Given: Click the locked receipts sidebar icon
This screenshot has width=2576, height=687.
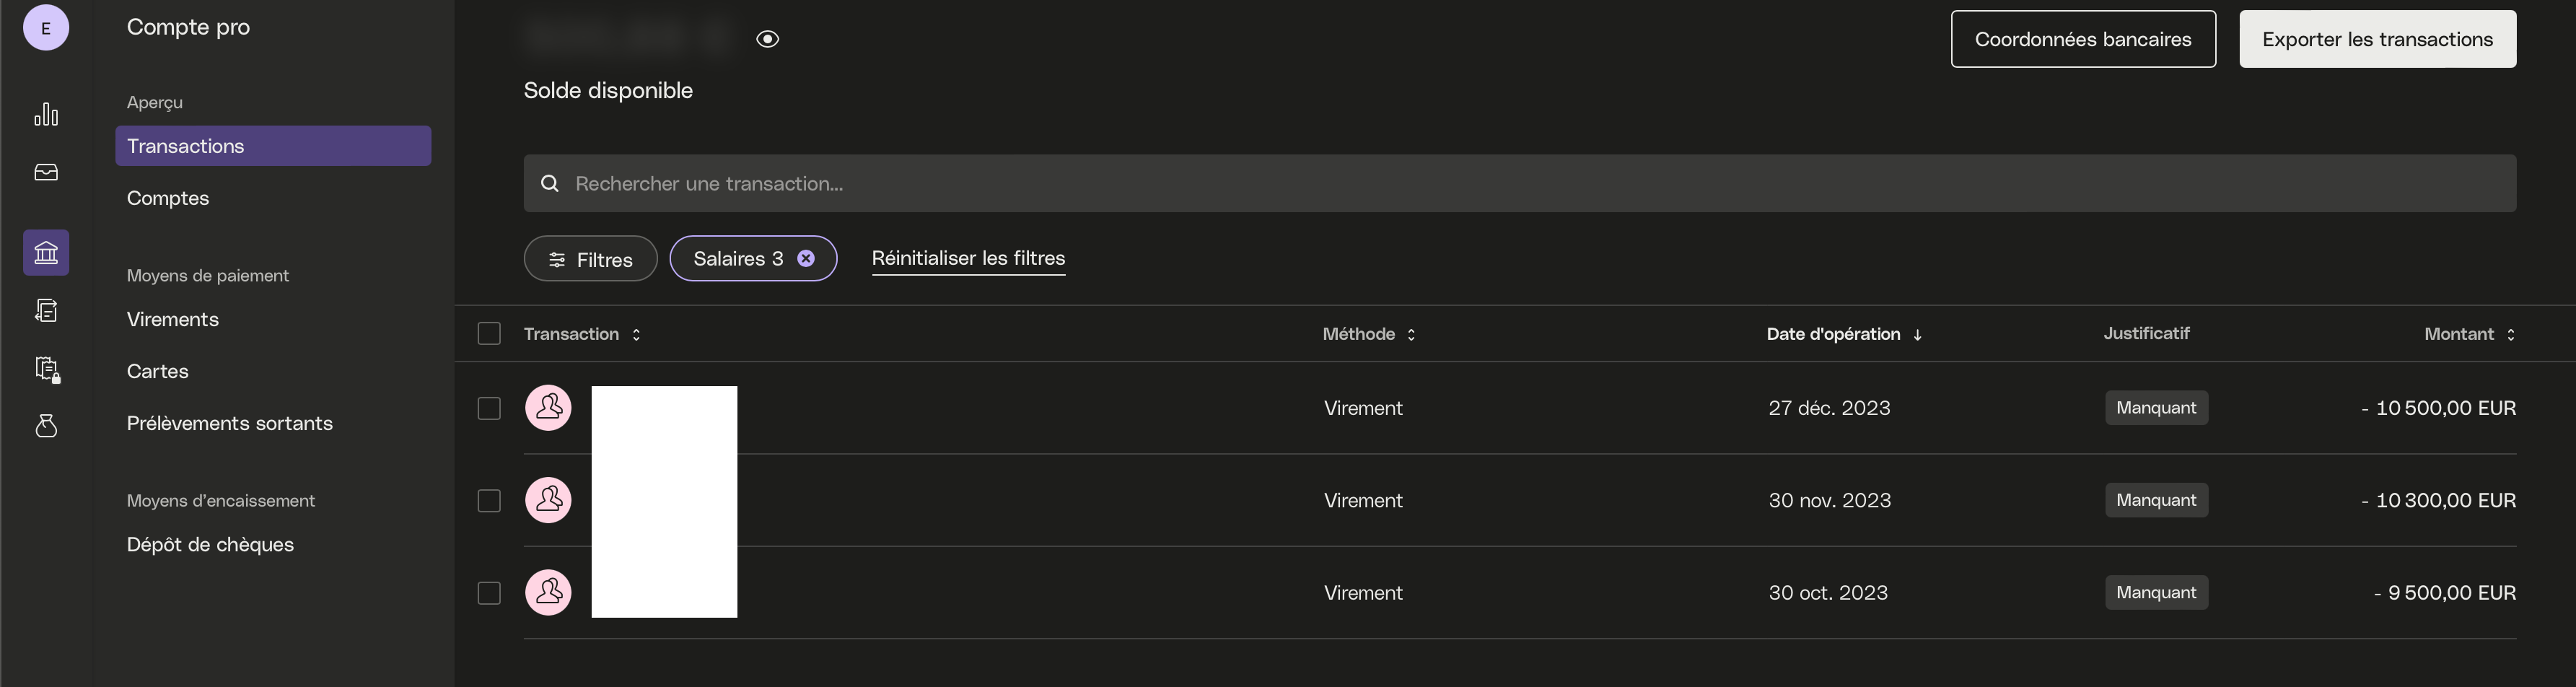Looking at the screenshot, I should (x=47, y=370).
